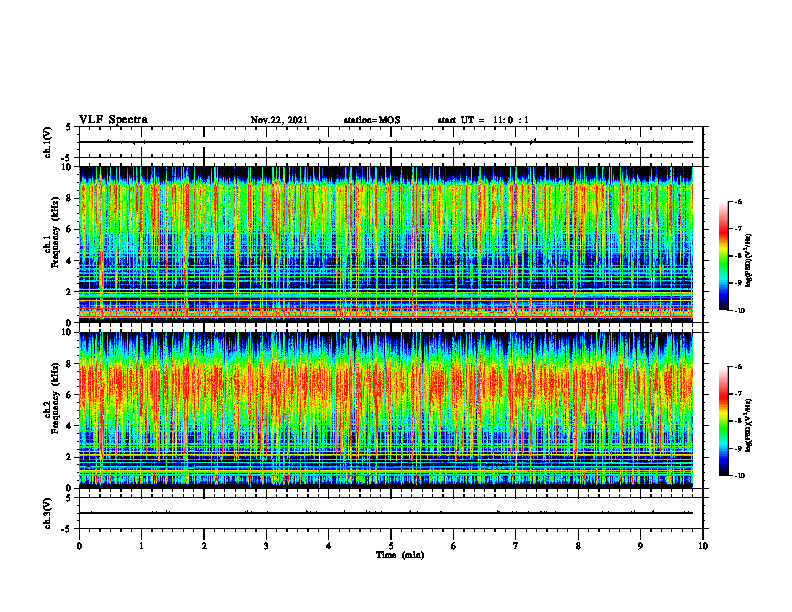This screenshot has height=612, width=792.
Task: Click time axis tick label "2" at bottom
Action: pos(204,546)
